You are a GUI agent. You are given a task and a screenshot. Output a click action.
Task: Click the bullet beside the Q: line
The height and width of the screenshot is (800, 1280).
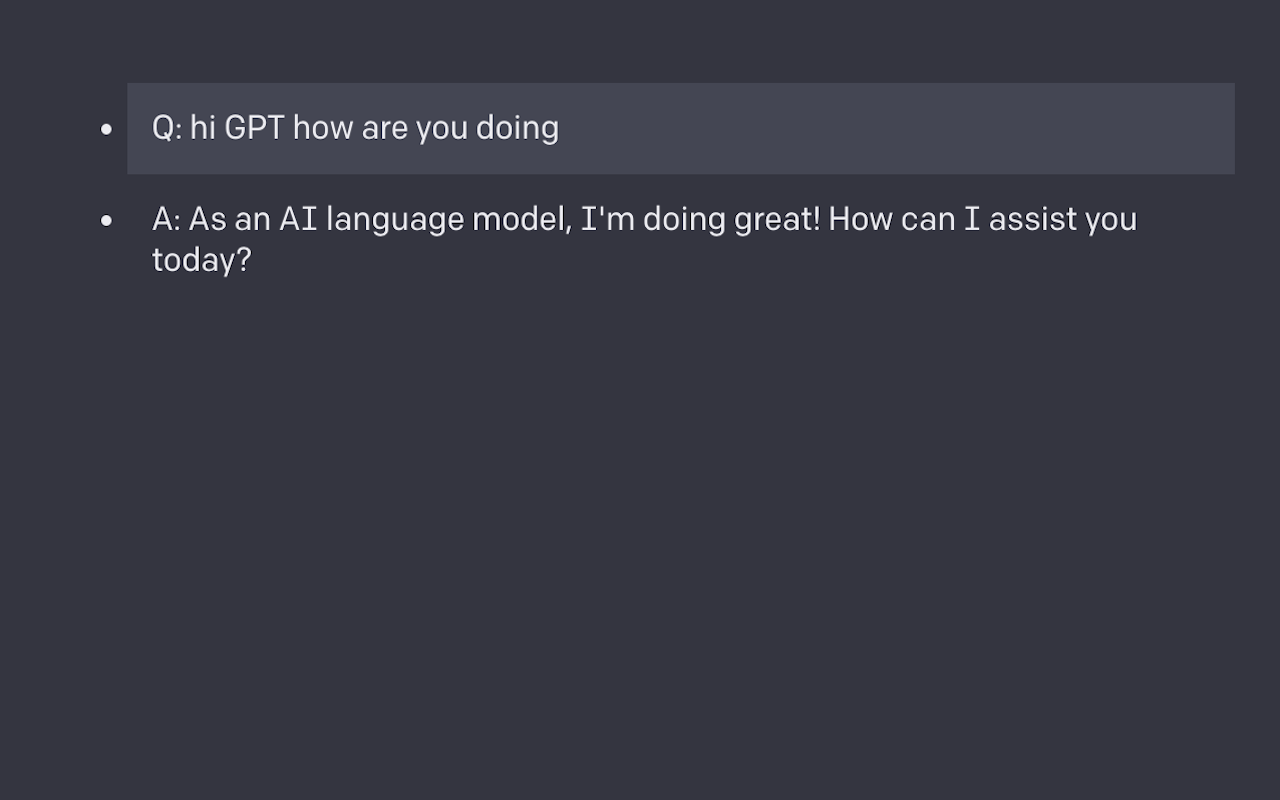[107, 129]
